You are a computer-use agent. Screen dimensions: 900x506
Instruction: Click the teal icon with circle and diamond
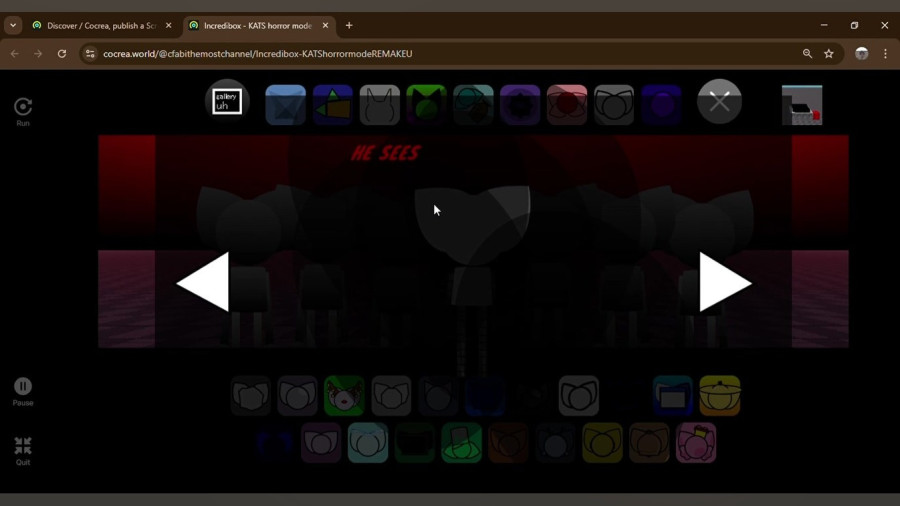473,105
